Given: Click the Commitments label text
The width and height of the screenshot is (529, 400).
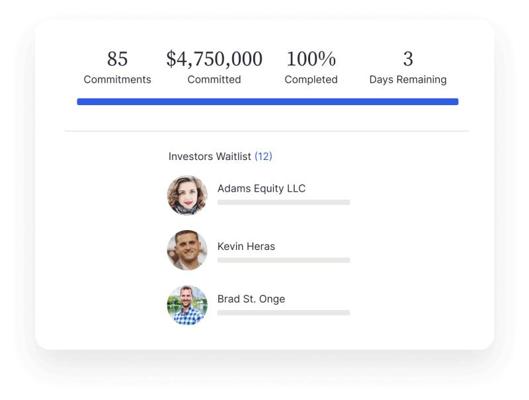Looking at the screenshot, I should coord(117,80).
